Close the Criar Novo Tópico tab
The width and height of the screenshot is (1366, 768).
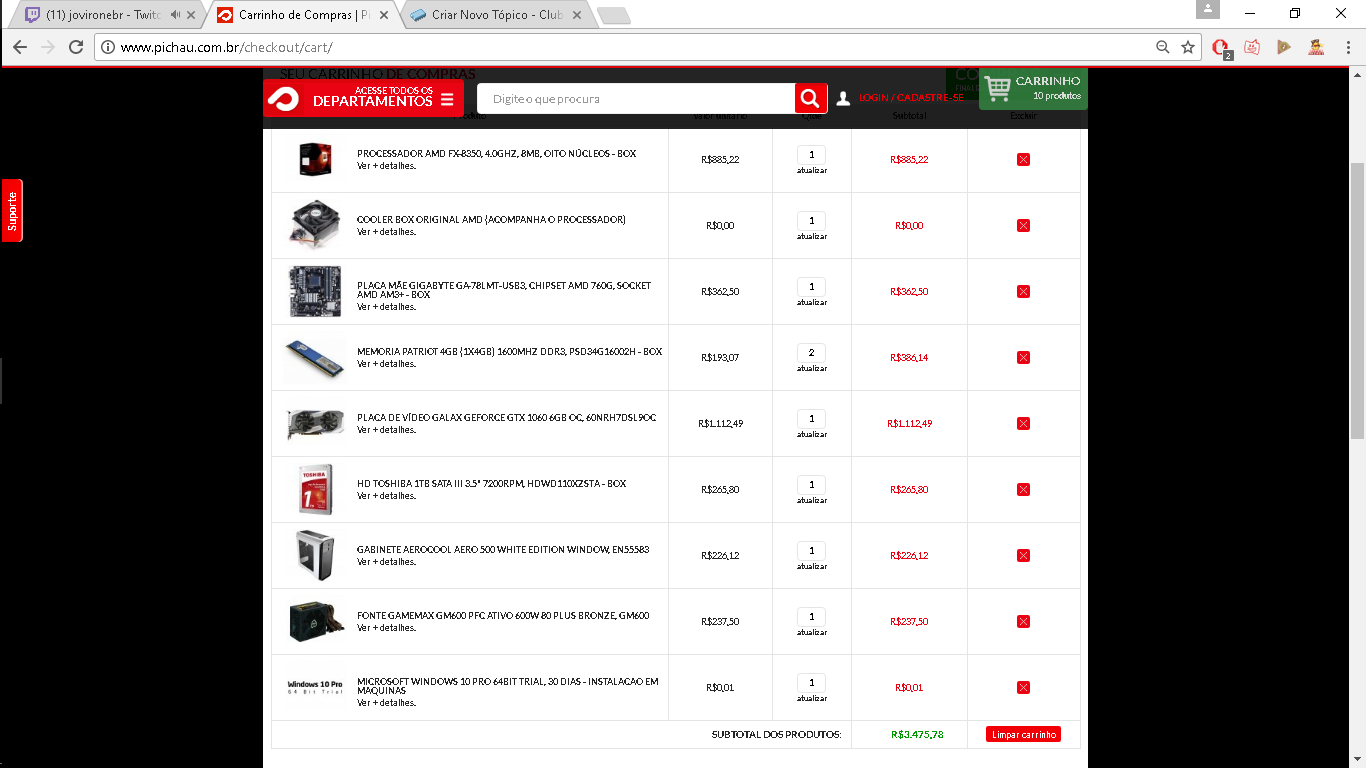pos(577,15)
